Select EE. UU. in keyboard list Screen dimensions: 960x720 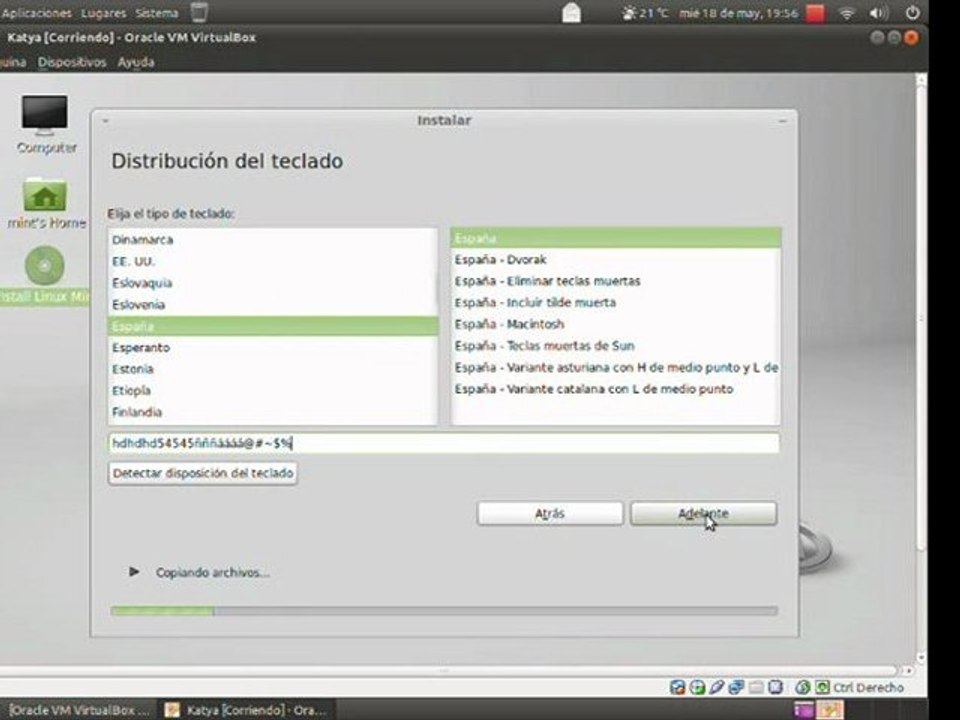(273, 261)
